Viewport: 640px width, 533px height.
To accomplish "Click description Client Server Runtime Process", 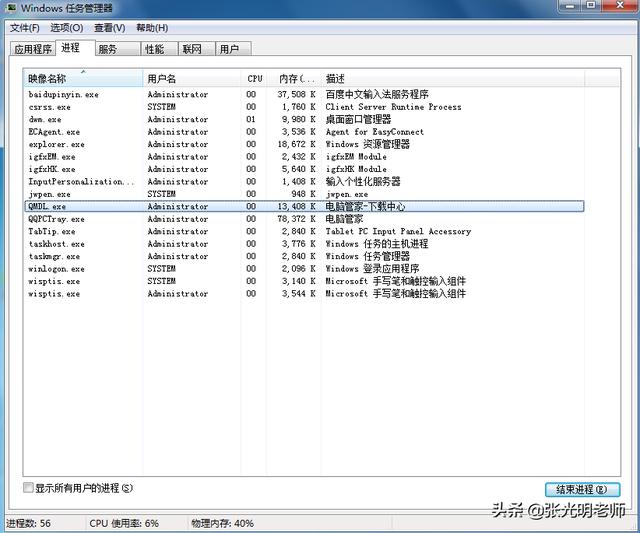I will (x=393, y=107).
